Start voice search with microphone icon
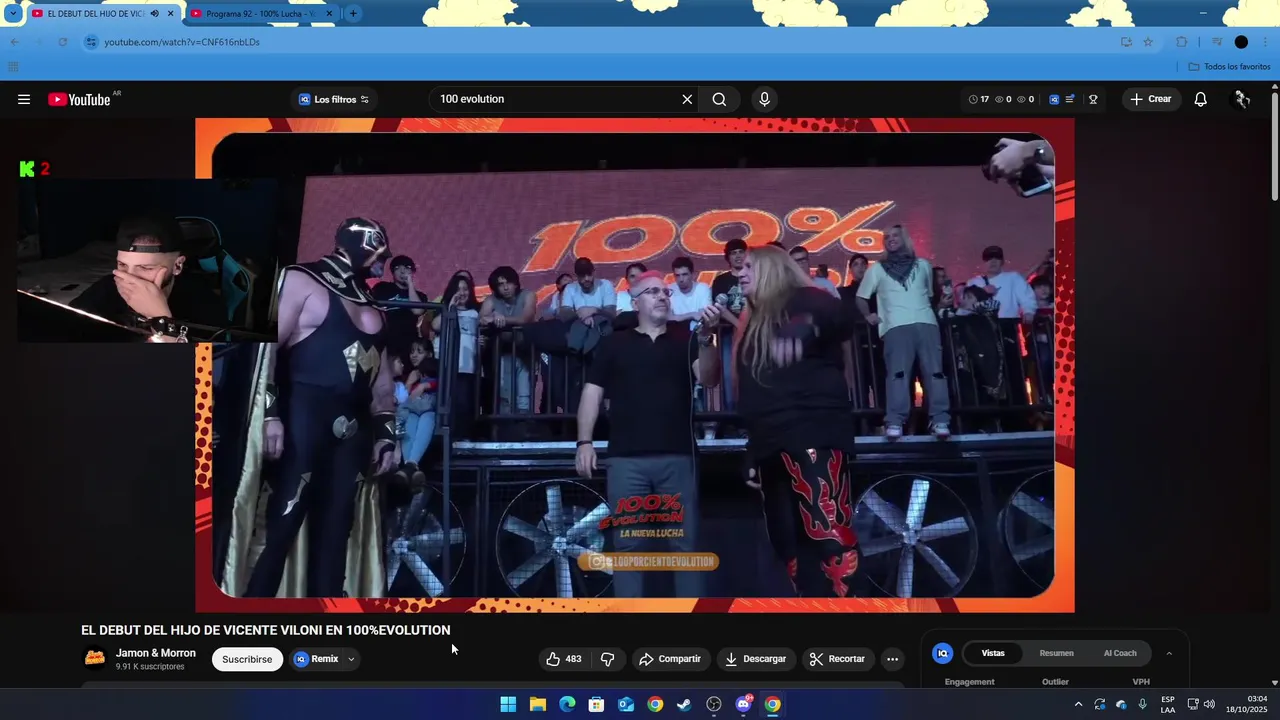 [764, 99]
